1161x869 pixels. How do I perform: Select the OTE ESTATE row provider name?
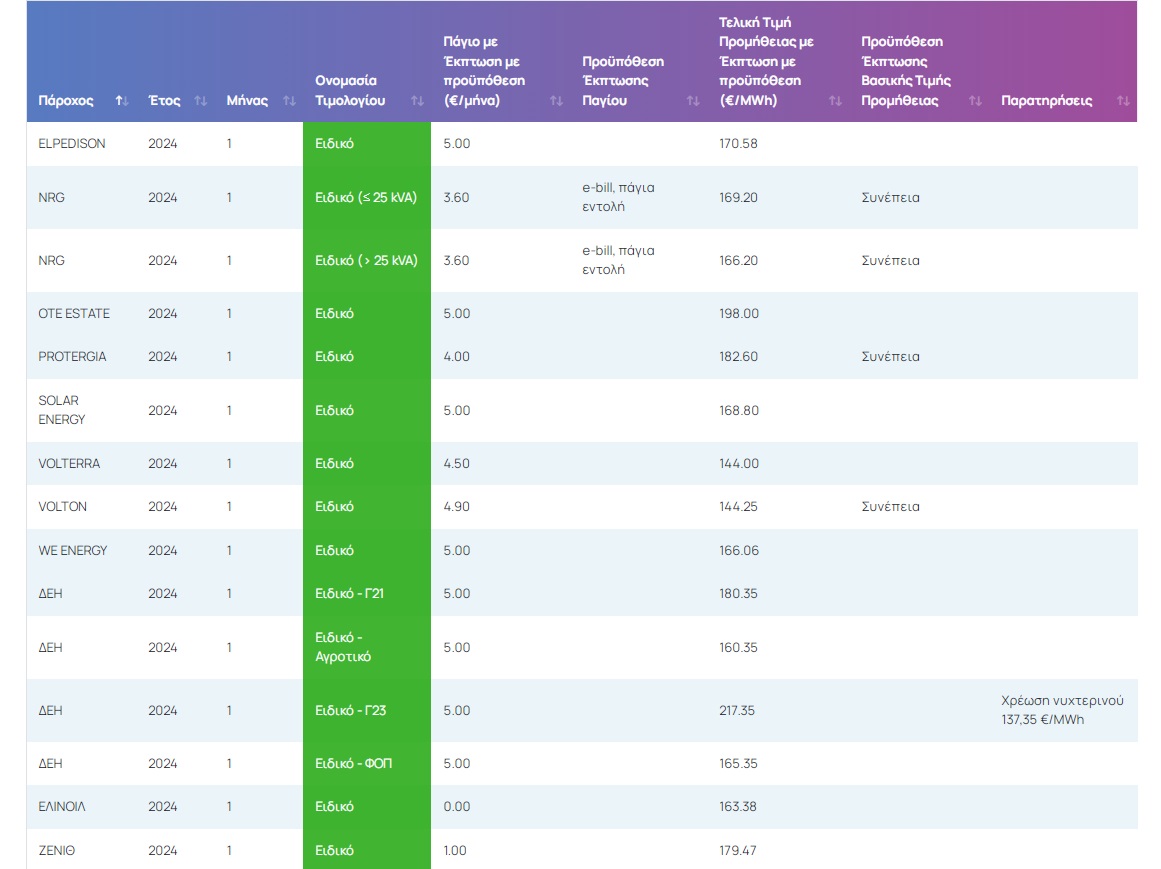(x=74, y=314)
